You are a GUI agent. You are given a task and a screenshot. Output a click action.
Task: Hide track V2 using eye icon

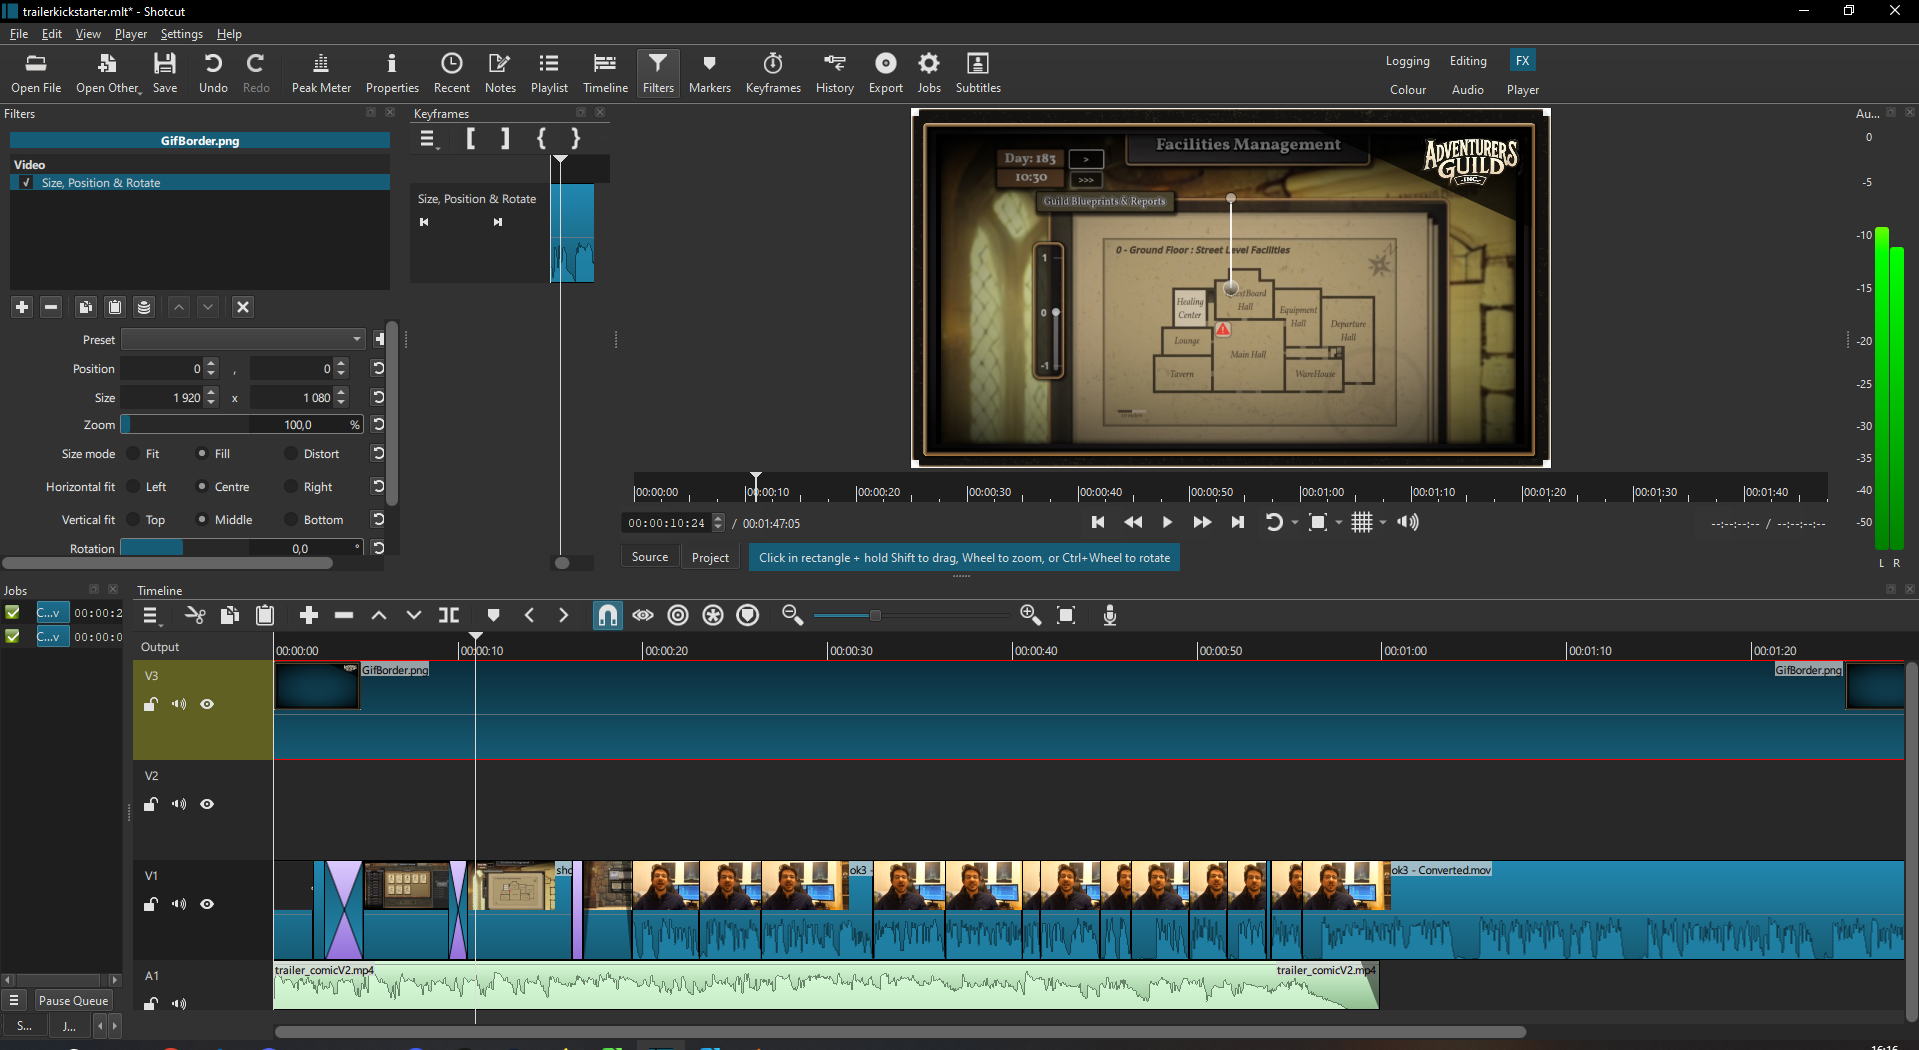[207, 804]
